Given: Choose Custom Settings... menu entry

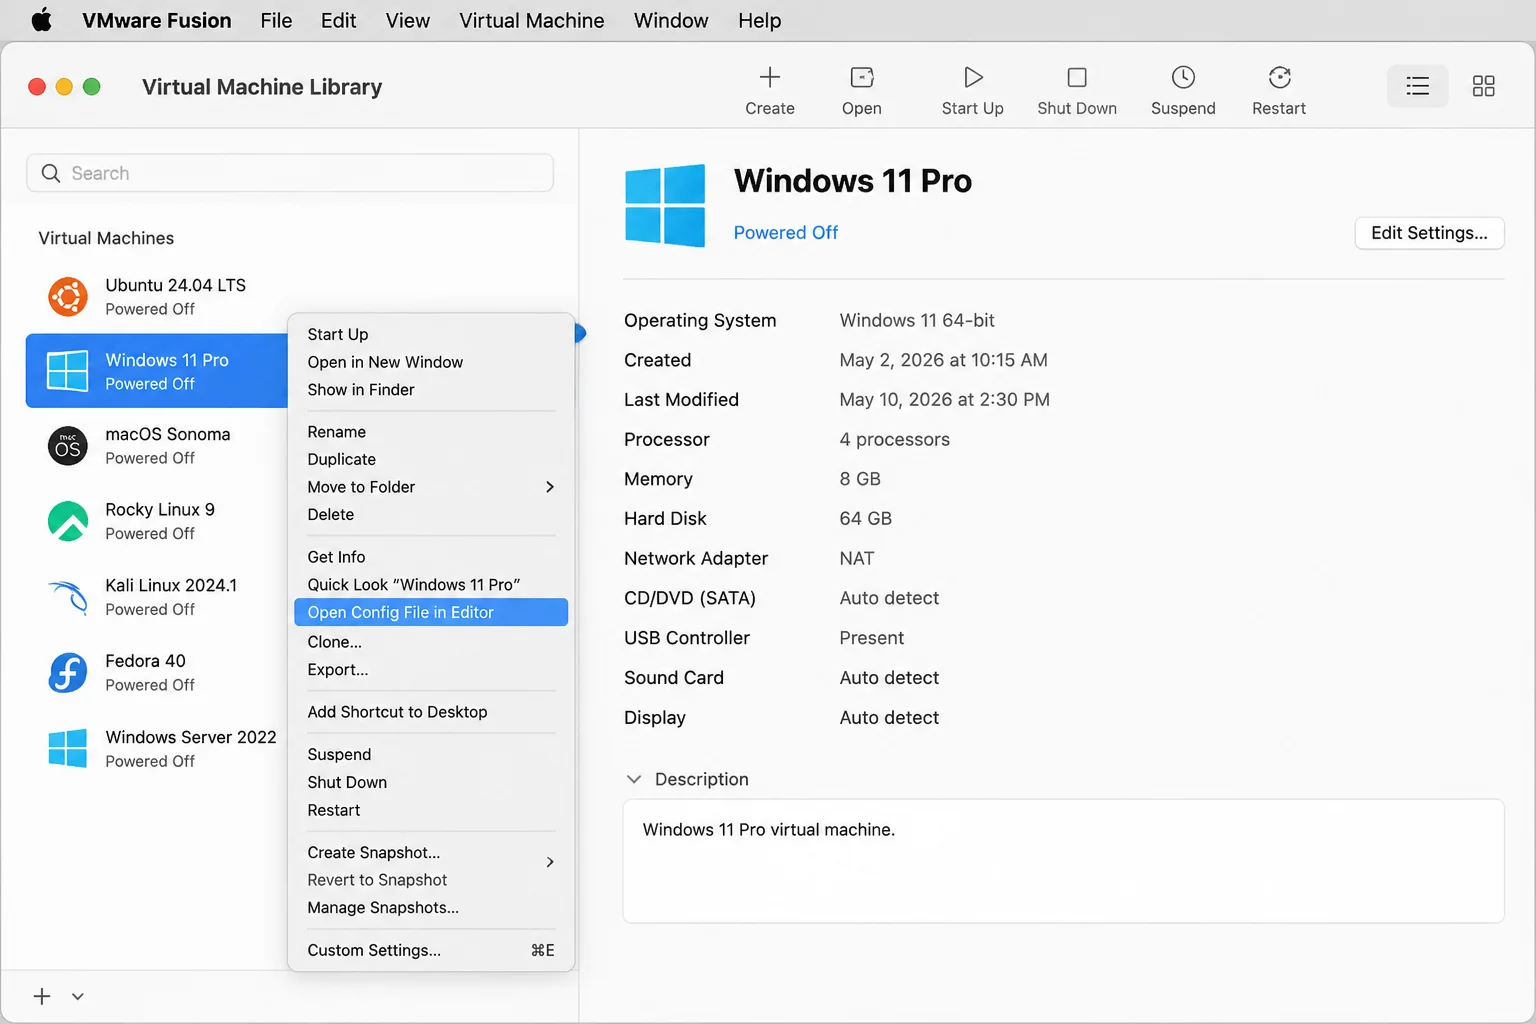Looking at the screenshot, I should 431,950.
